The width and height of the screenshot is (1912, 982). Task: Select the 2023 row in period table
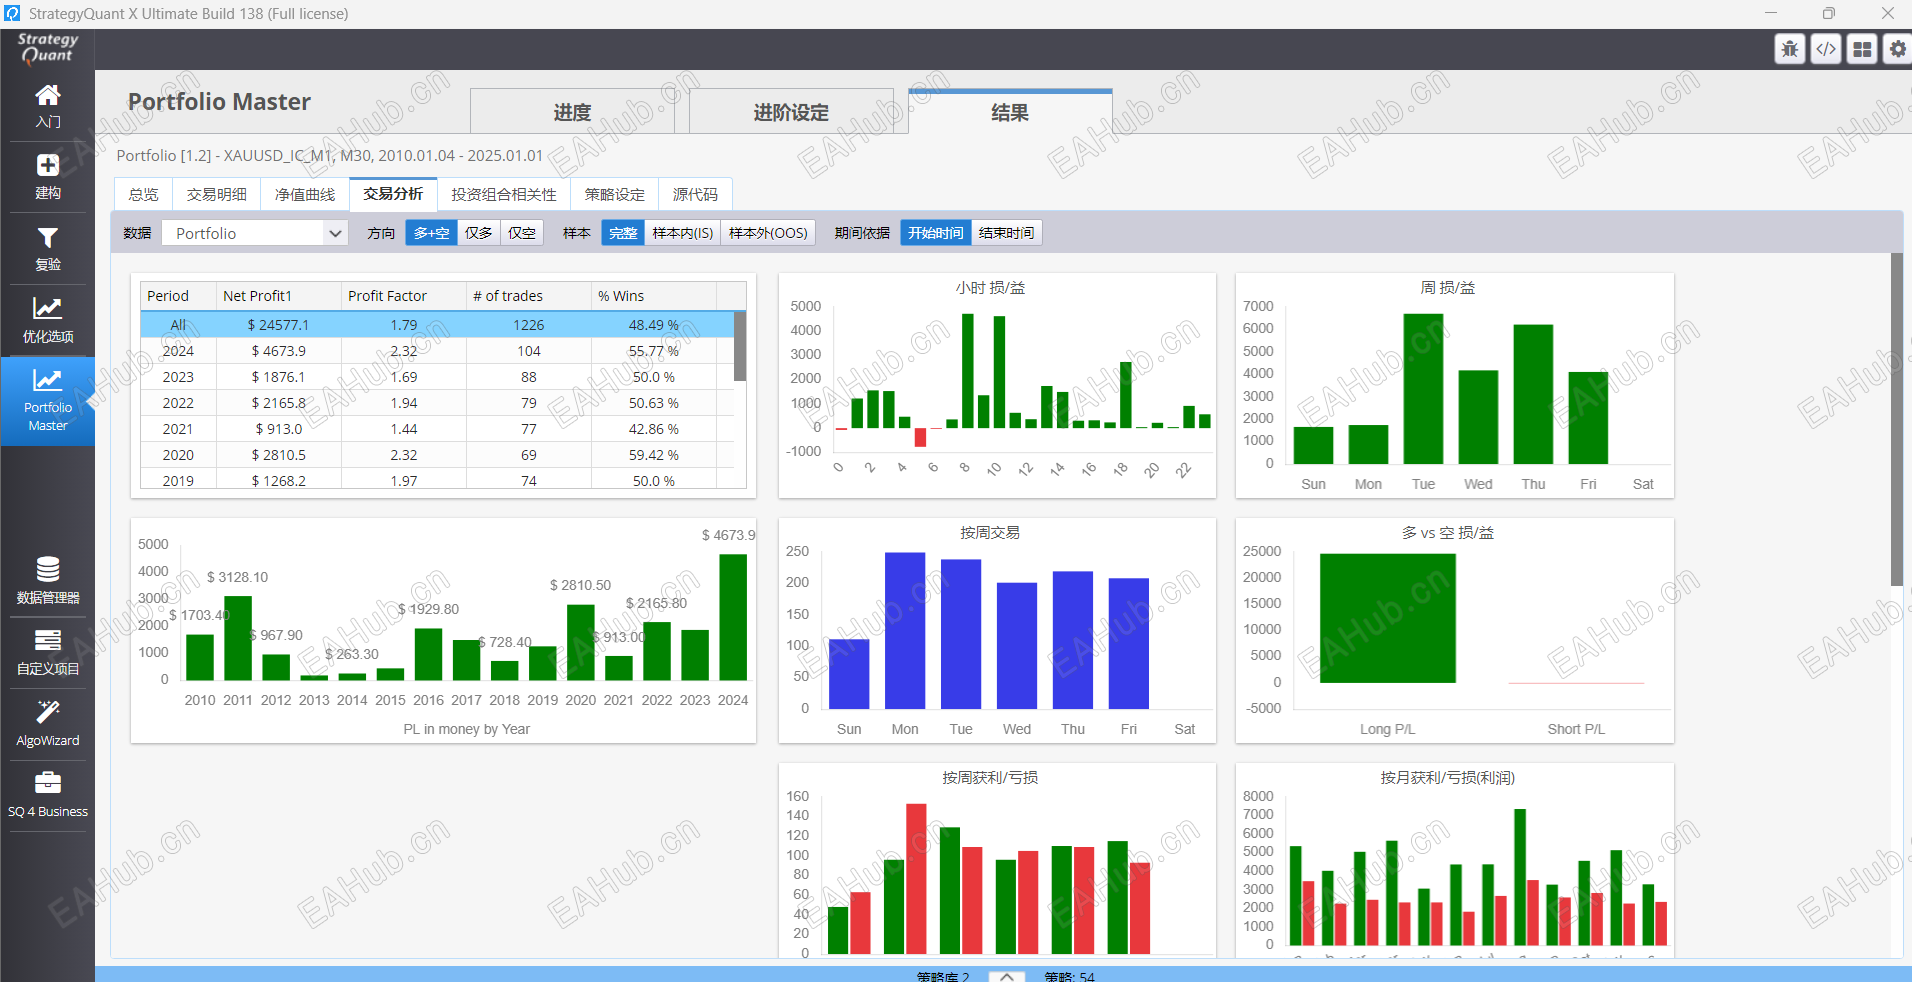[437, 377]
